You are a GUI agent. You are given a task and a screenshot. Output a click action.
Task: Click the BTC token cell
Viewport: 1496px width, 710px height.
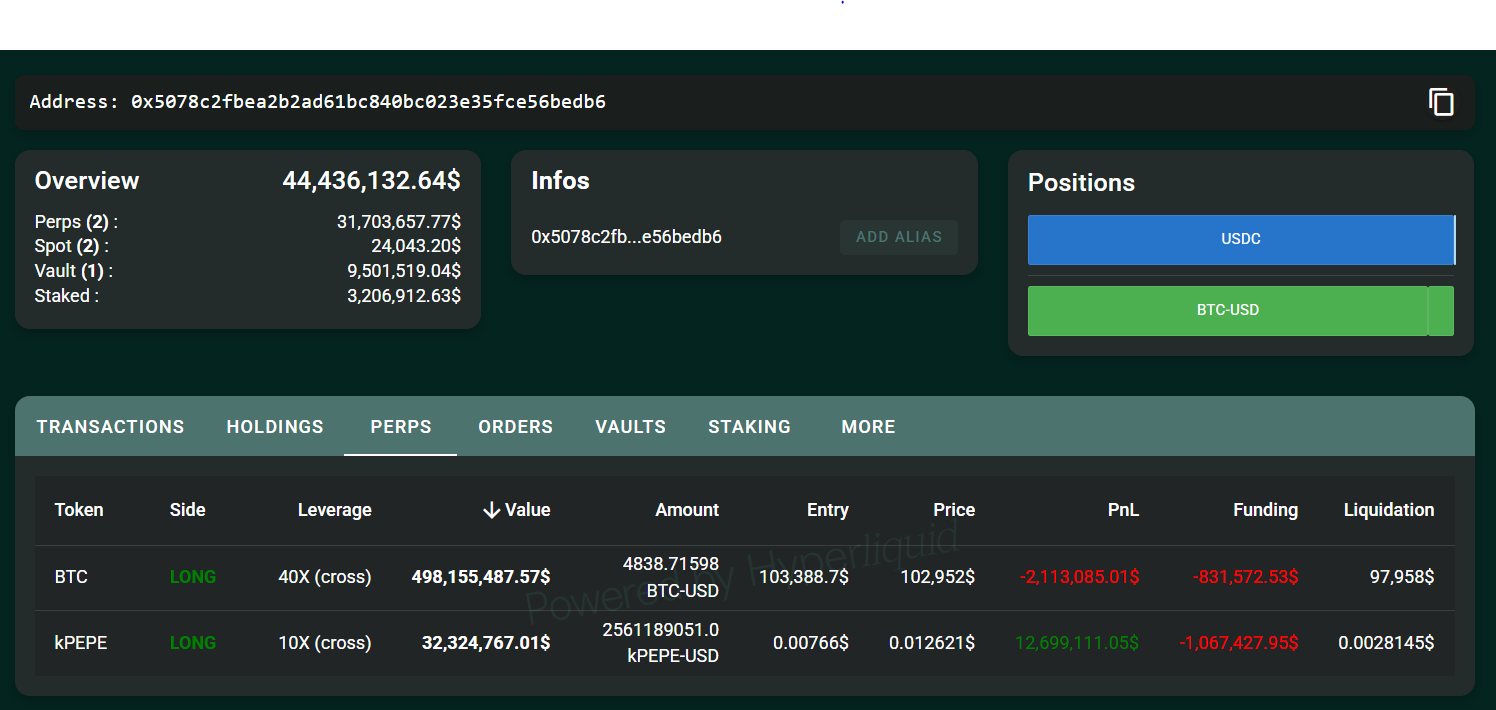tap(71, 577)
